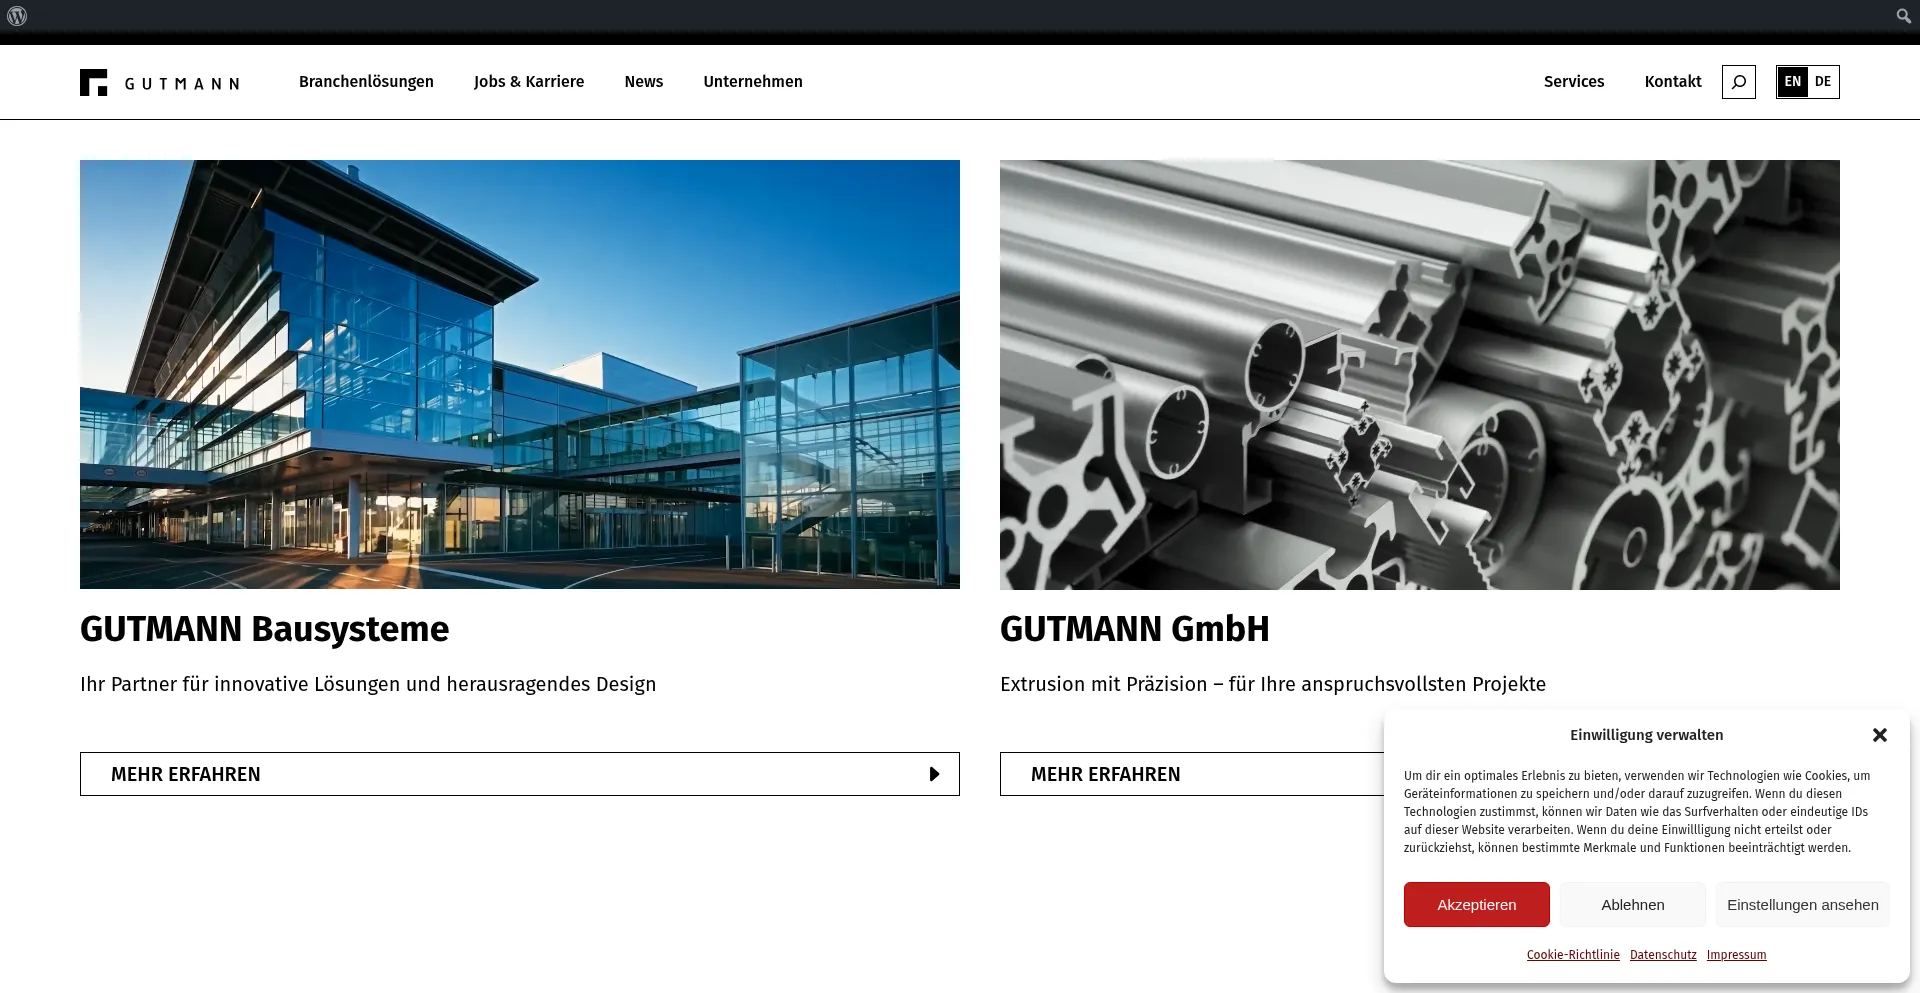Open admin bar search magnifier icon
Viewport: 1920px width, 993px height.
[1903, 16]
